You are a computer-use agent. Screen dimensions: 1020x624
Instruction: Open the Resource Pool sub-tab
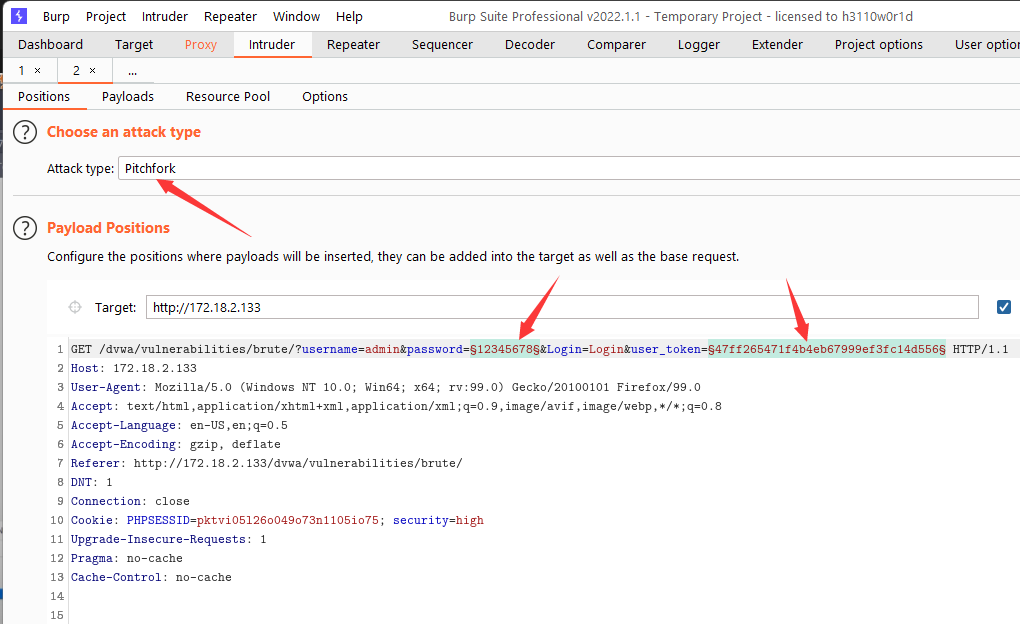228,96
